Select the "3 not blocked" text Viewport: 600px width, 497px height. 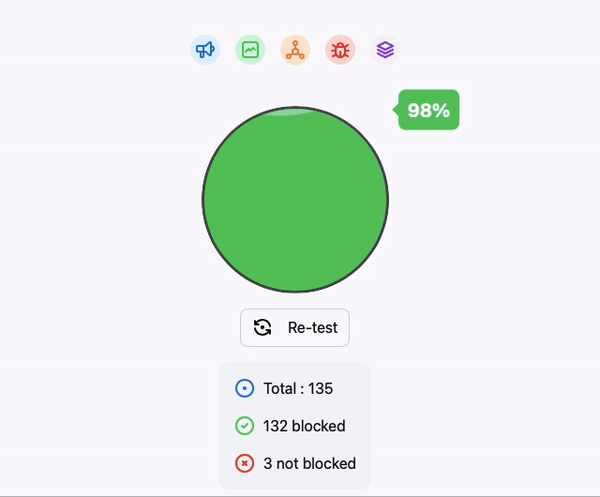310,463
